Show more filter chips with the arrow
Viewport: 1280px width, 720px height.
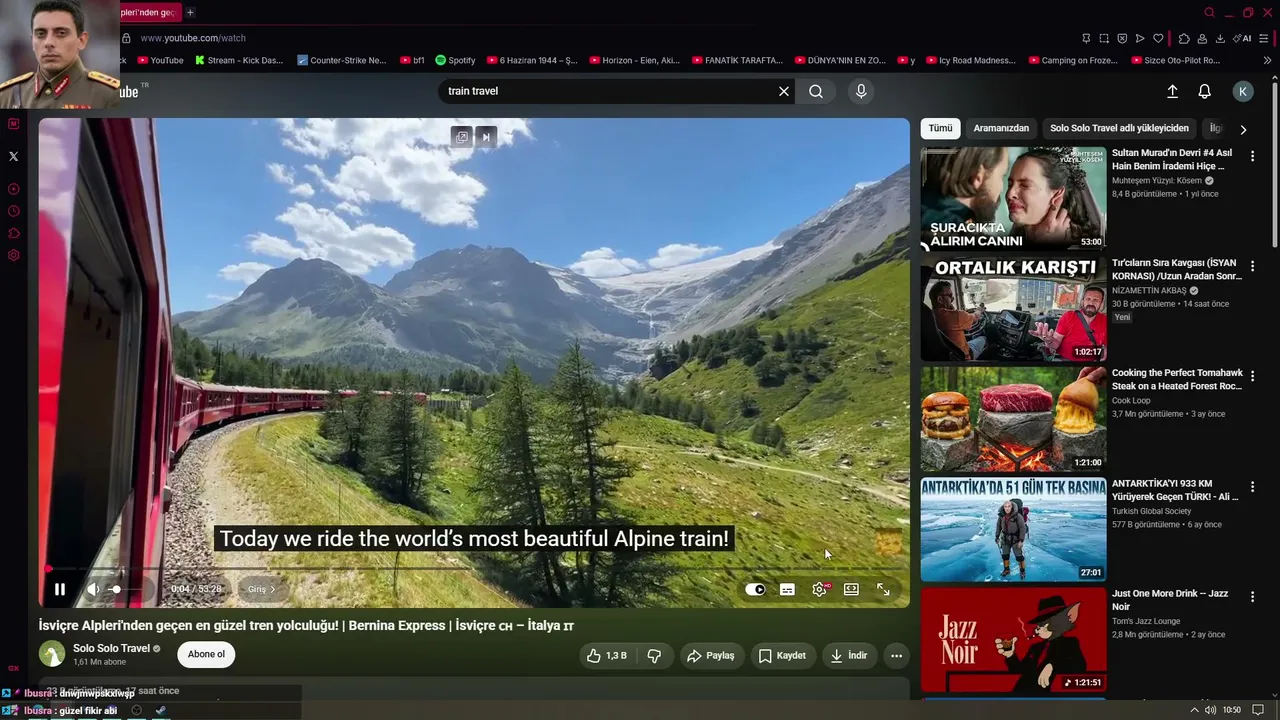(1243, 129)
